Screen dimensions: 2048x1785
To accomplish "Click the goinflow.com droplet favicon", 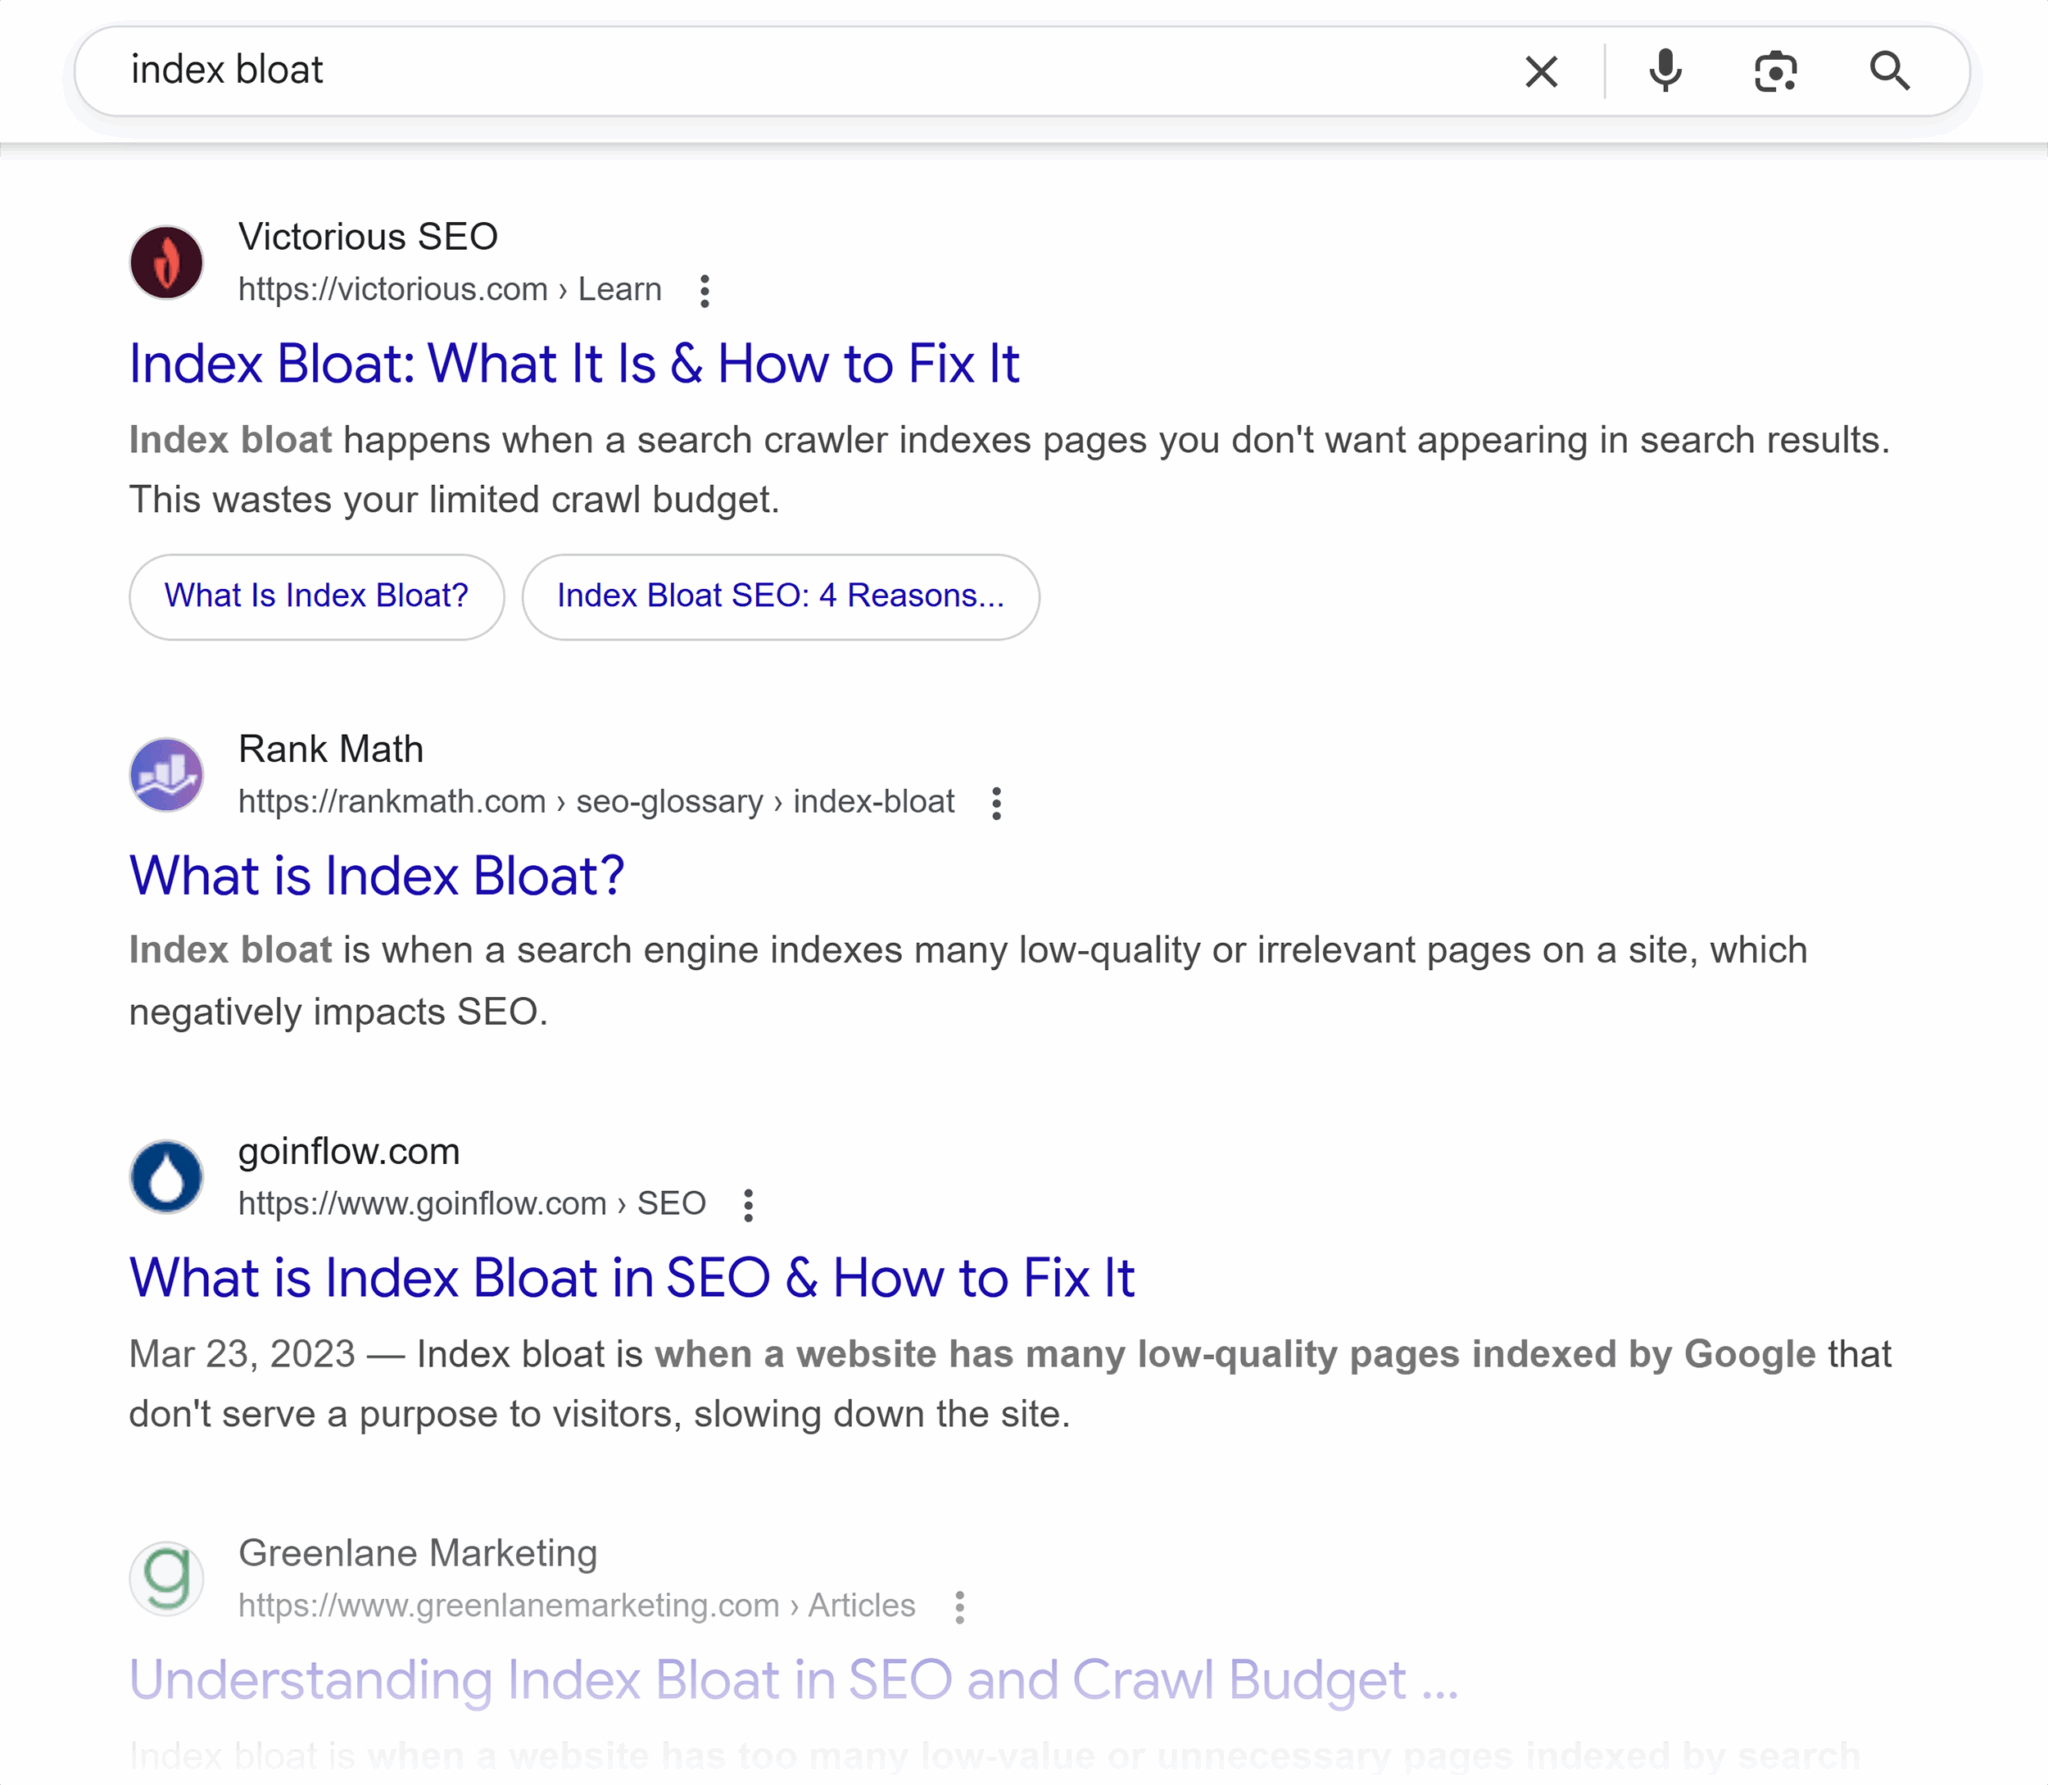I will pos(167,1177).
